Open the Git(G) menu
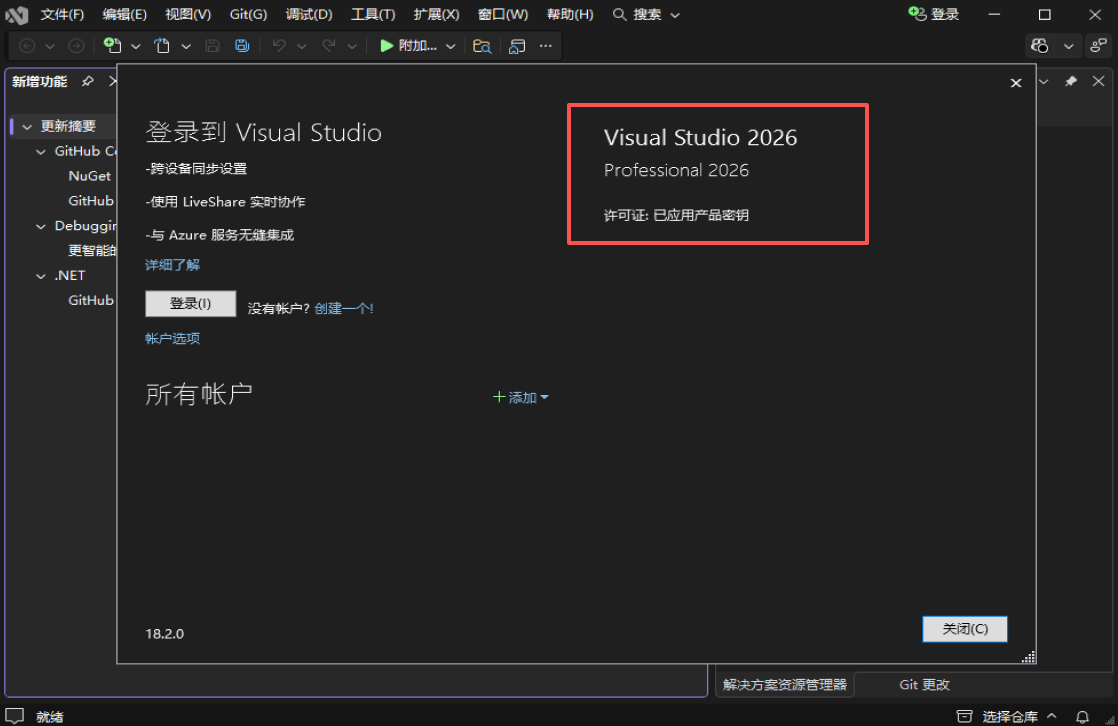This screenshot has width=1118, height=726. (x=248, y=14)
